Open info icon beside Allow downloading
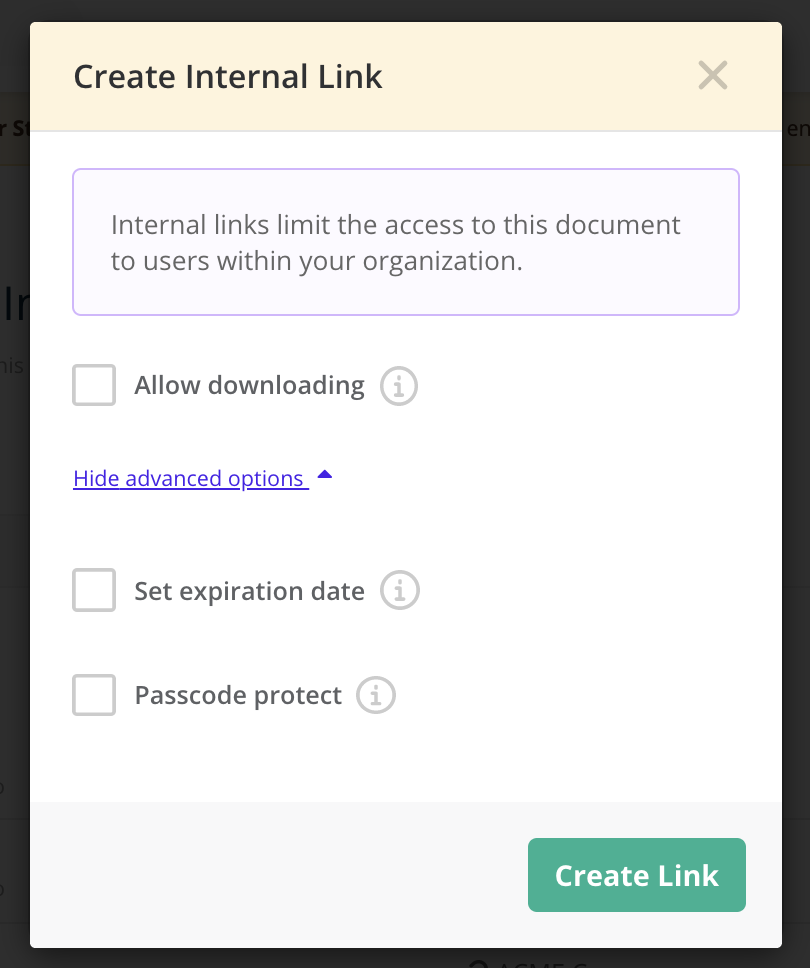The height and width of the screenshot is (968, 810). (398, 386)
